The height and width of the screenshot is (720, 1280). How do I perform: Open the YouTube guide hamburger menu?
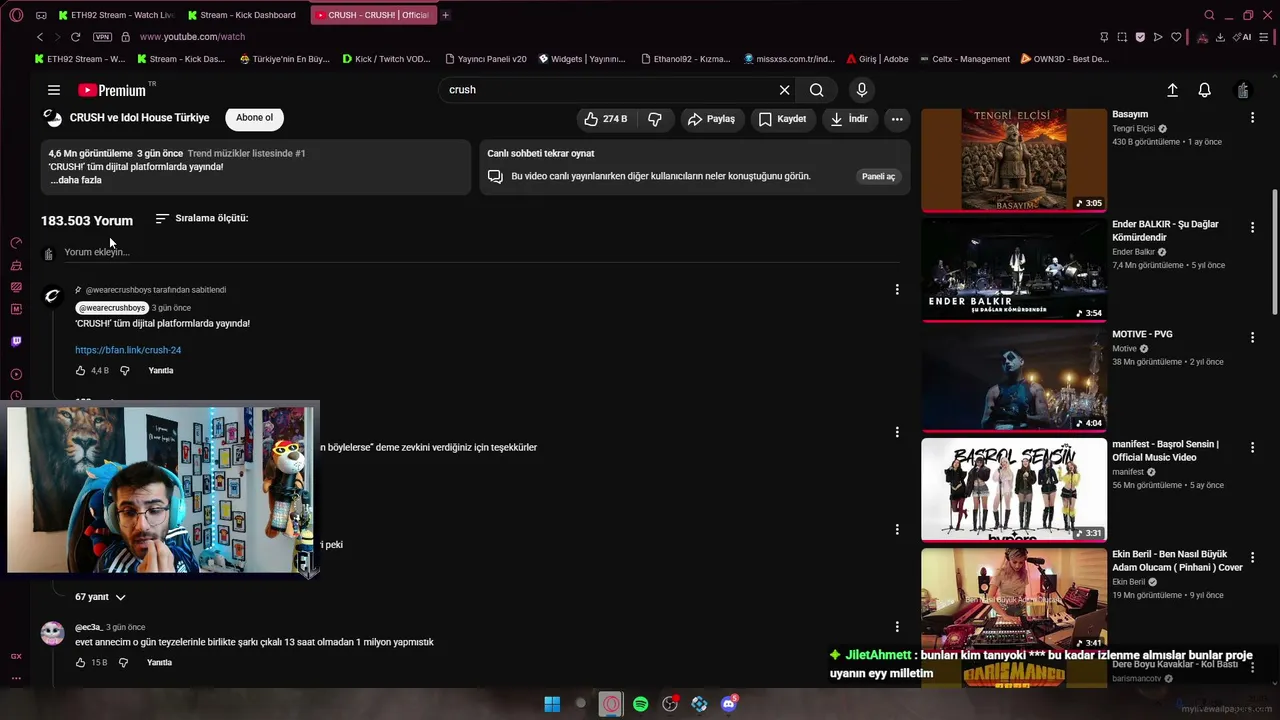(54, 90)
